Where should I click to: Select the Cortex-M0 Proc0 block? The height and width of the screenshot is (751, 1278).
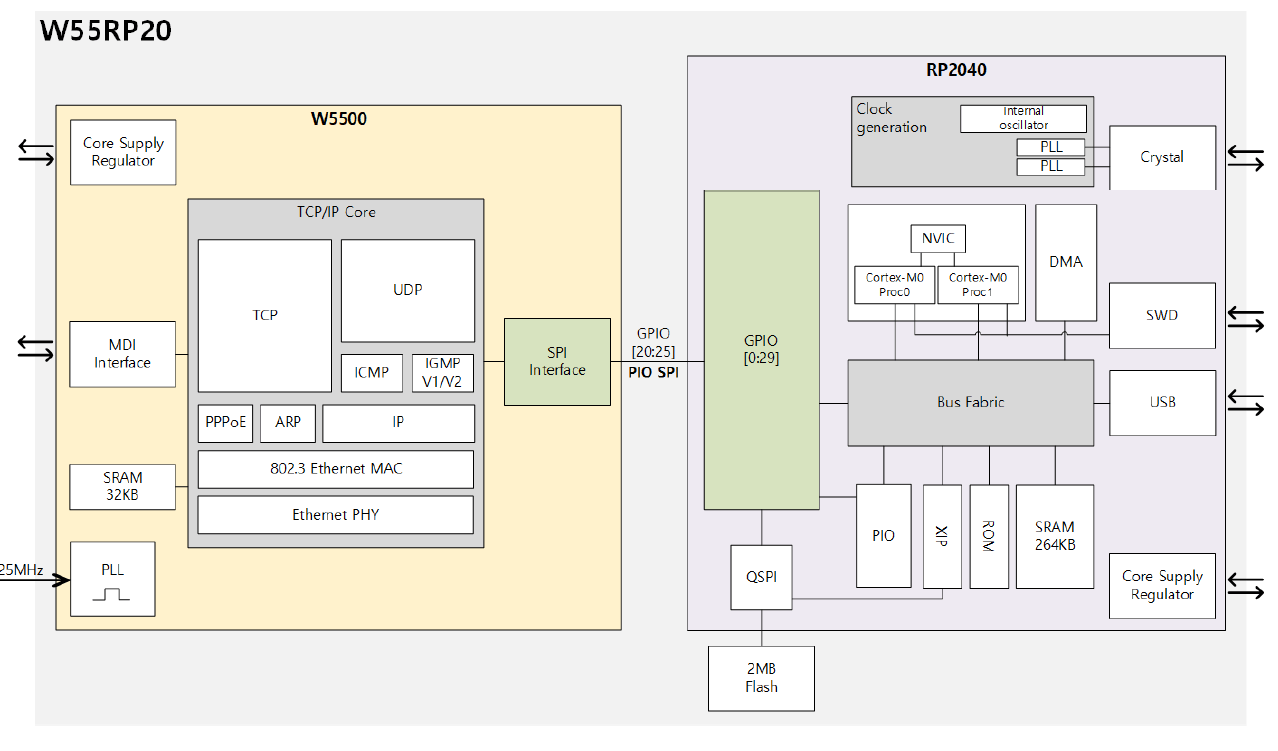(x=894, y=285)
